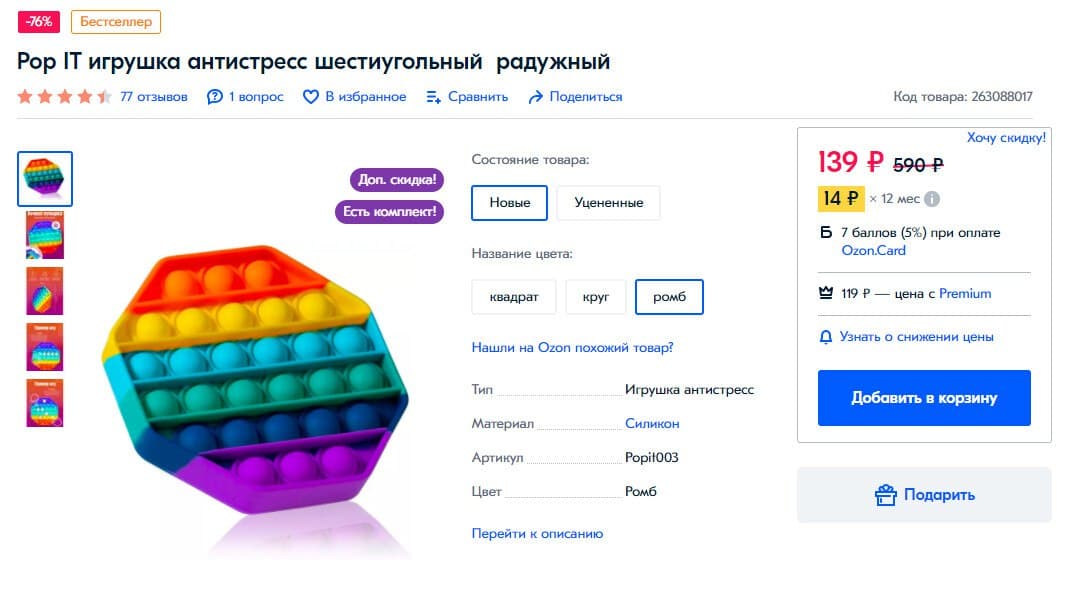Select the Уцененные condition option
The height and width of the screenshot is (593, 1066).
pyautogui.click(x=608, y=203)
